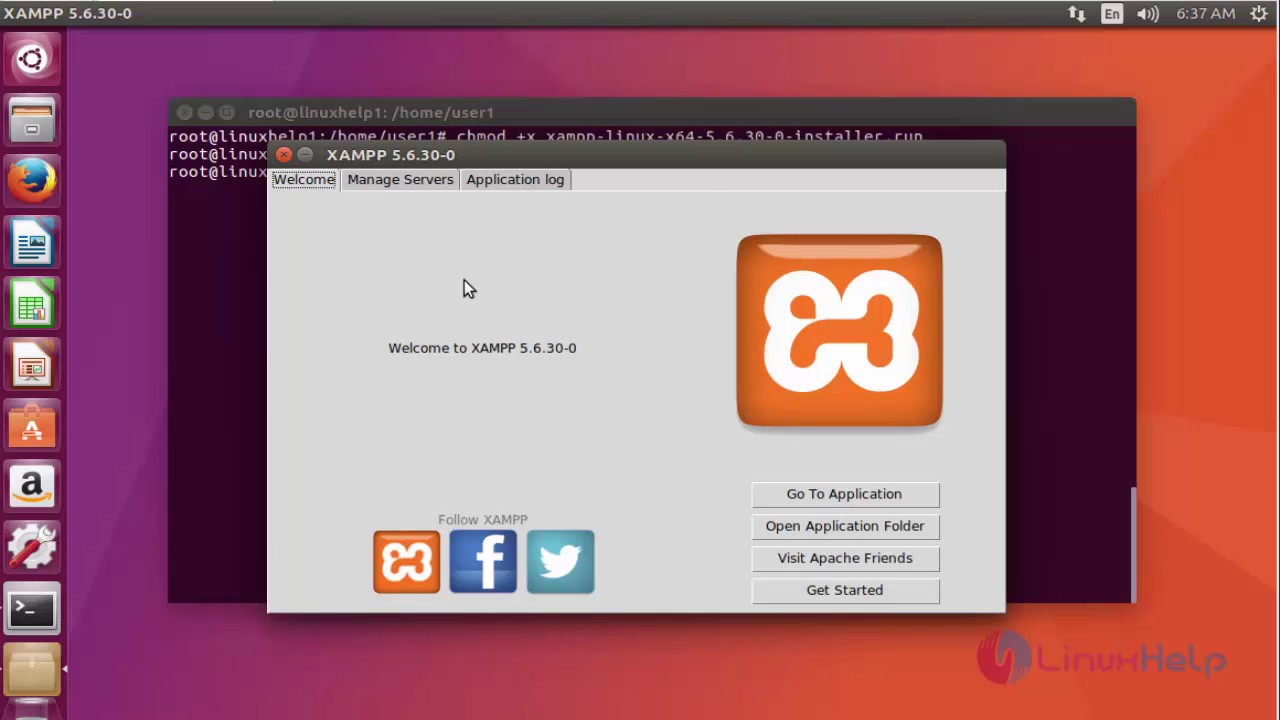Open the Files manager in launcher
1280x720 pixels.
click(x=32, y=121)
